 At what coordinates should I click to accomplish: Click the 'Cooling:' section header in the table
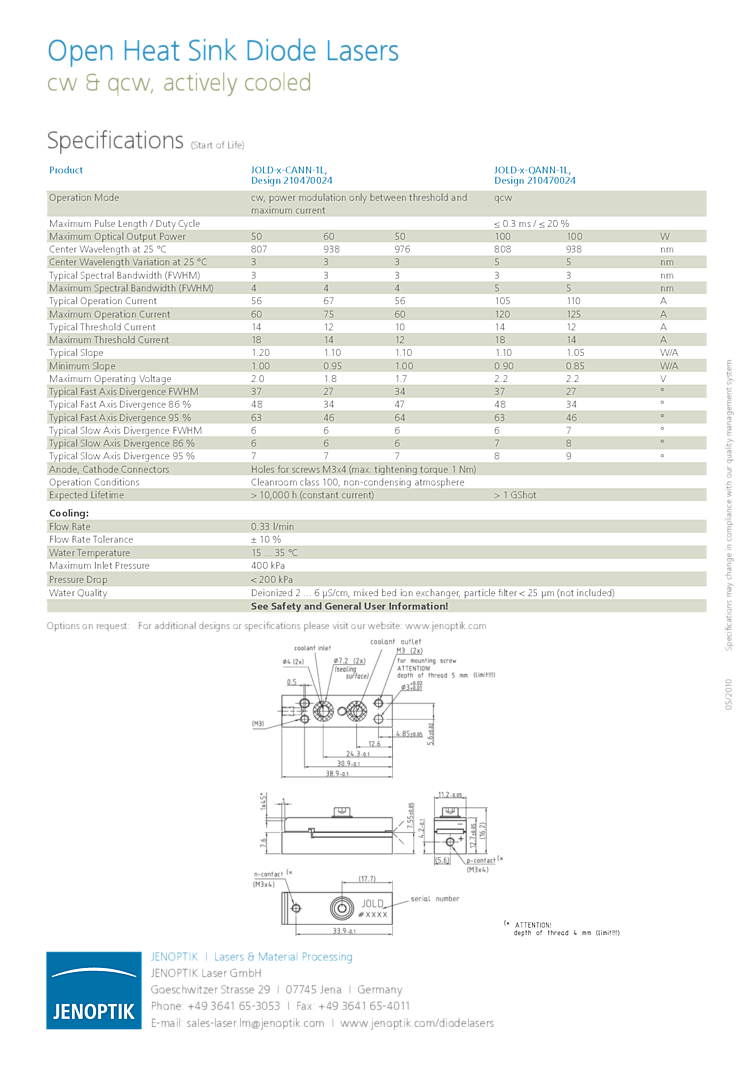pos(69,513)
